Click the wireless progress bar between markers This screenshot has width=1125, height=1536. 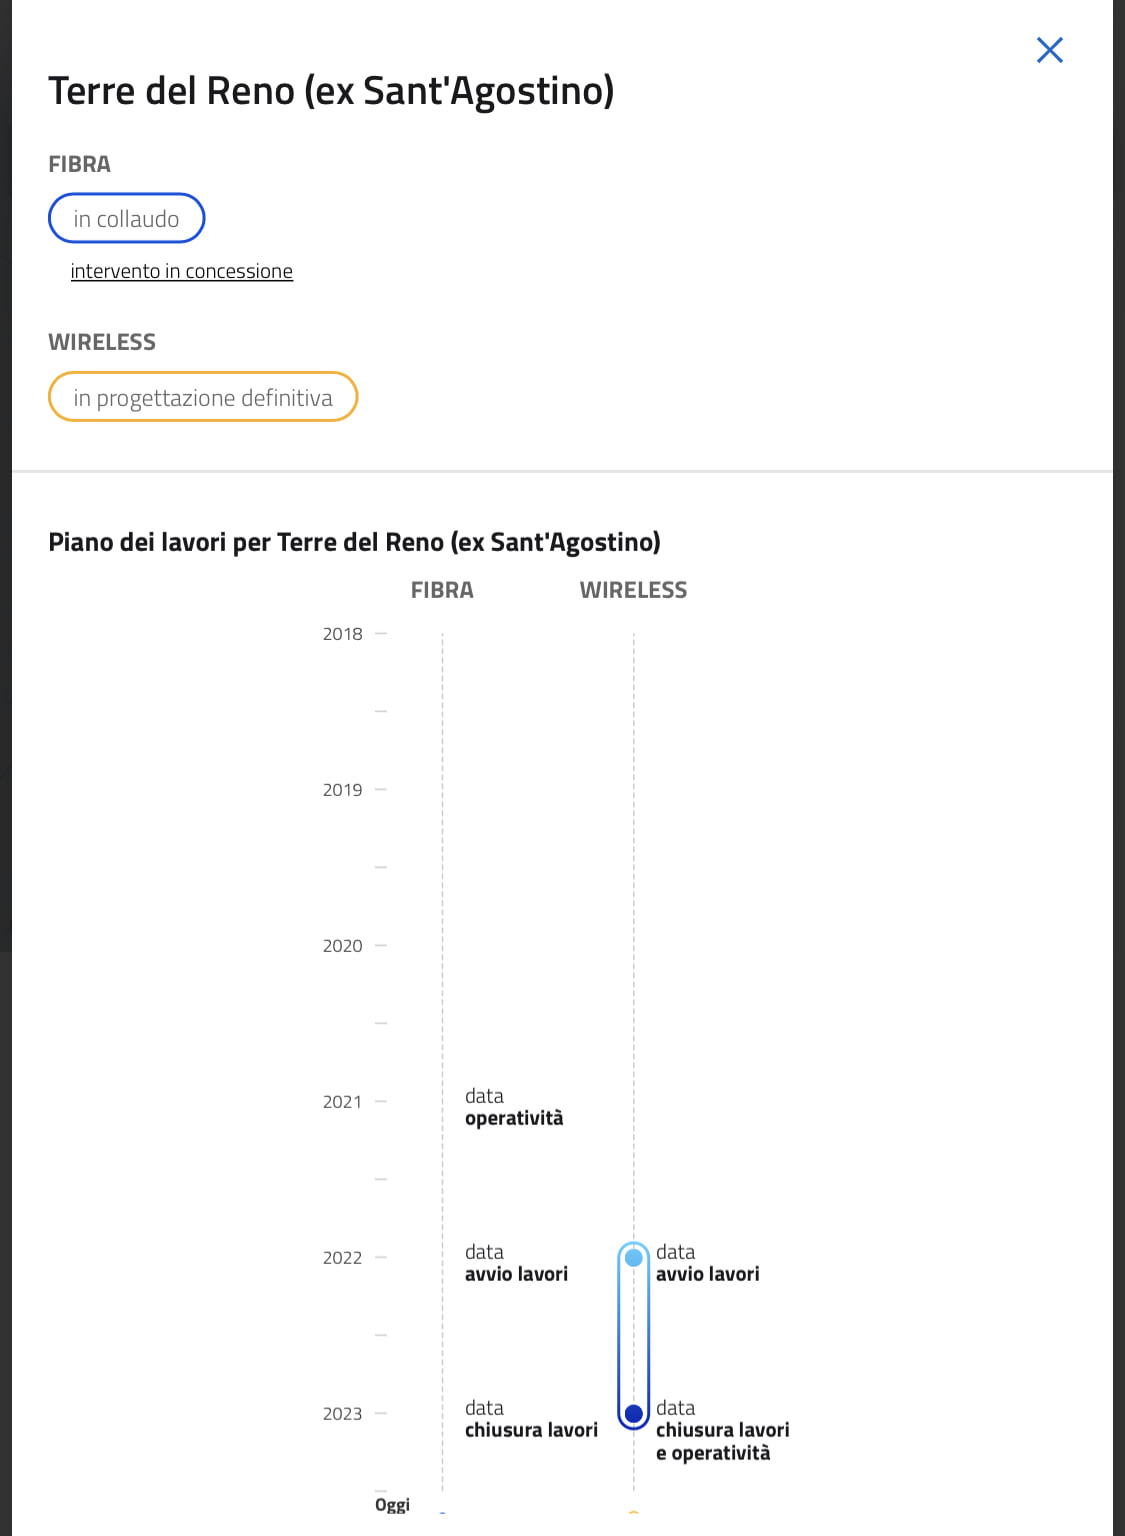(633, 1336)
